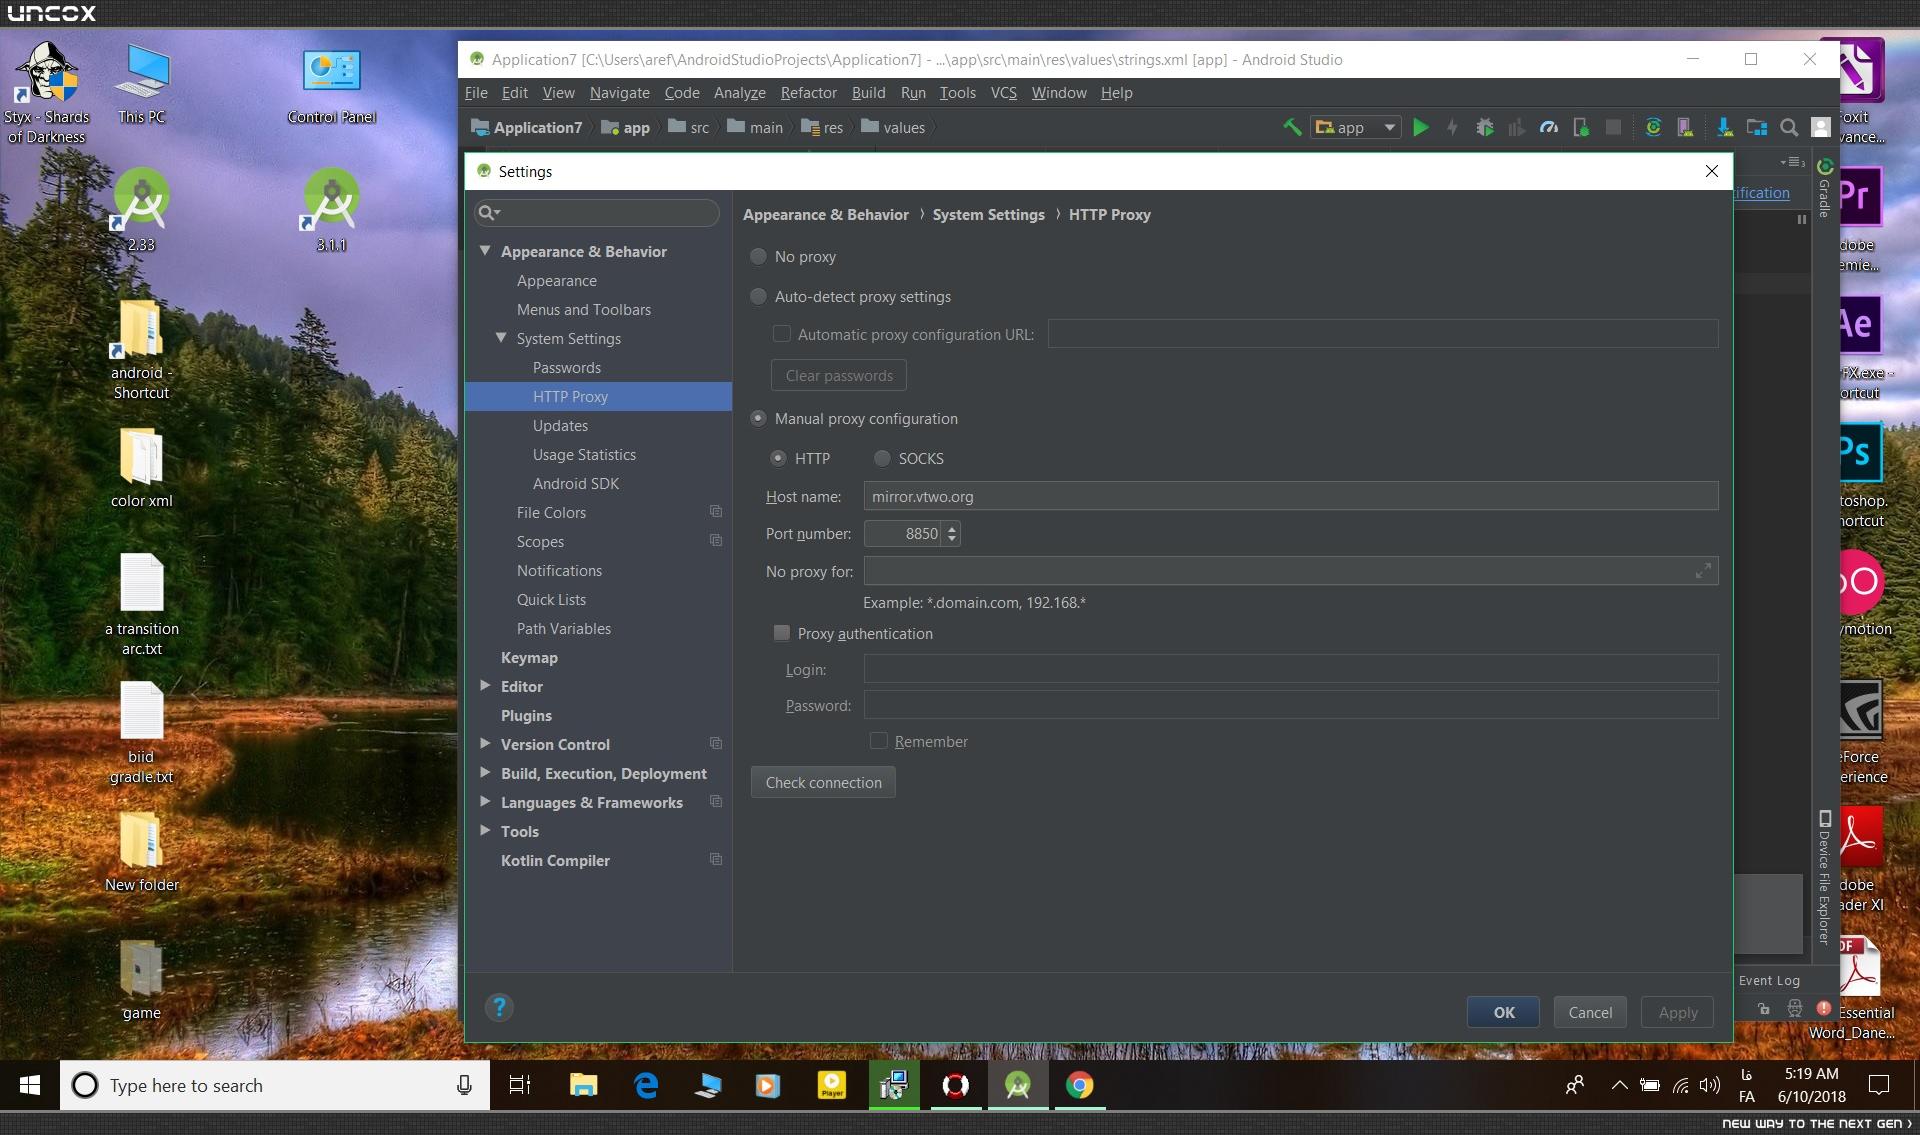Click the Apply Changes lightning icon

1452,127
